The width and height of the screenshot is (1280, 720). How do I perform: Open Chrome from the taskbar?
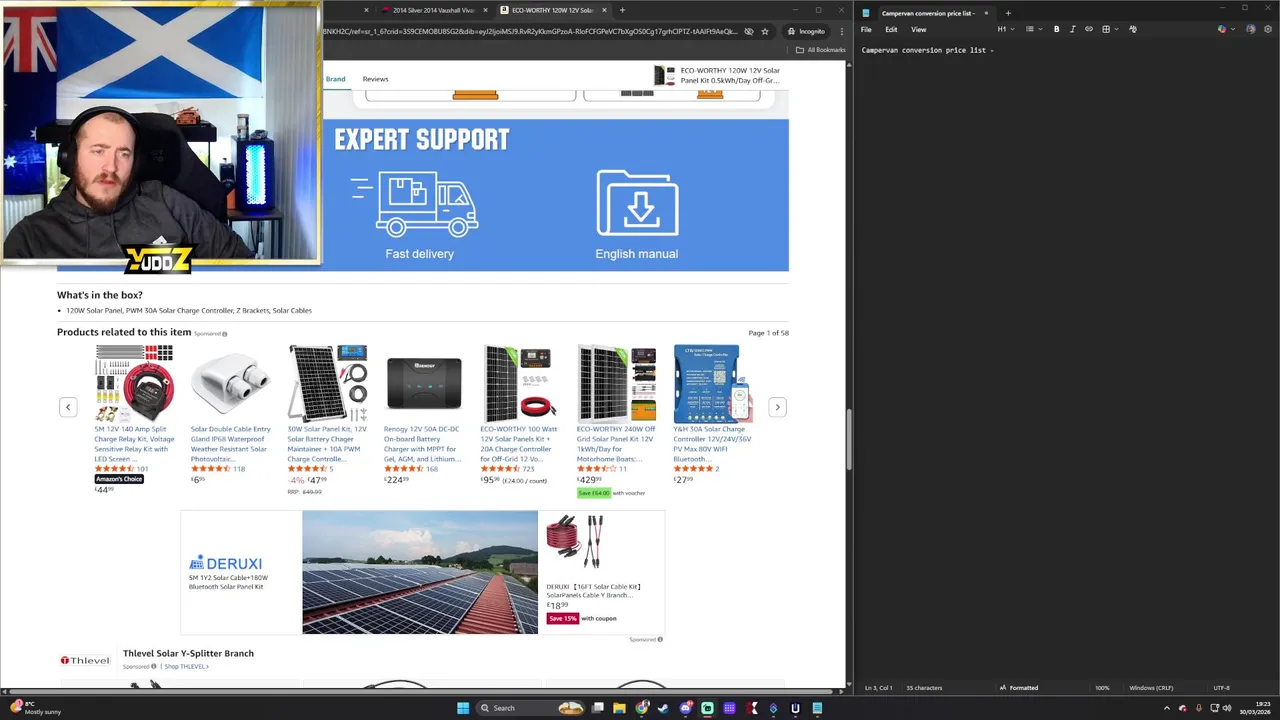pyautogui.click(x=641, y=708)
